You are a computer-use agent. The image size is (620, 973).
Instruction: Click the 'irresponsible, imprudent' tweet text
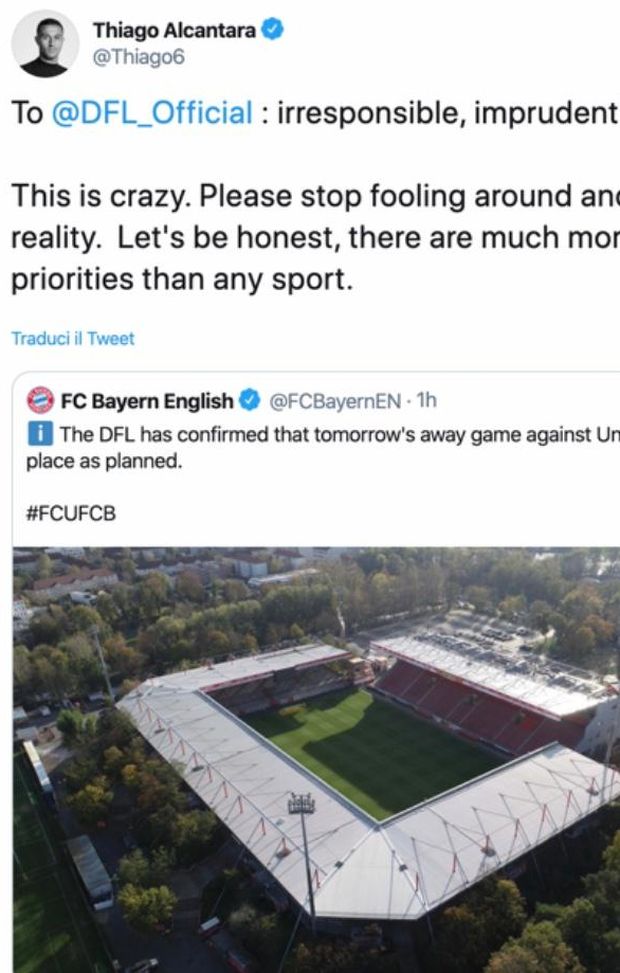[445, 113]
